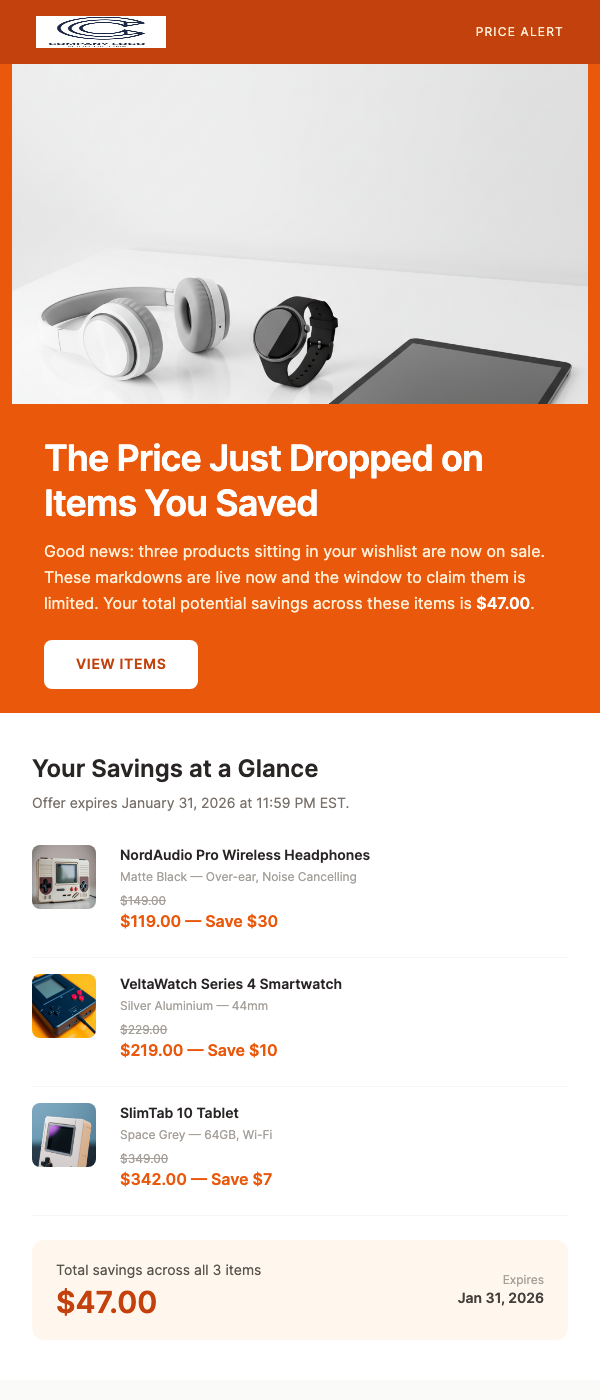Click the NordAudio Pro Wireless Headphones title
Image resolution: width=600 pixels, height=1400 pixels.
[245, 855]
